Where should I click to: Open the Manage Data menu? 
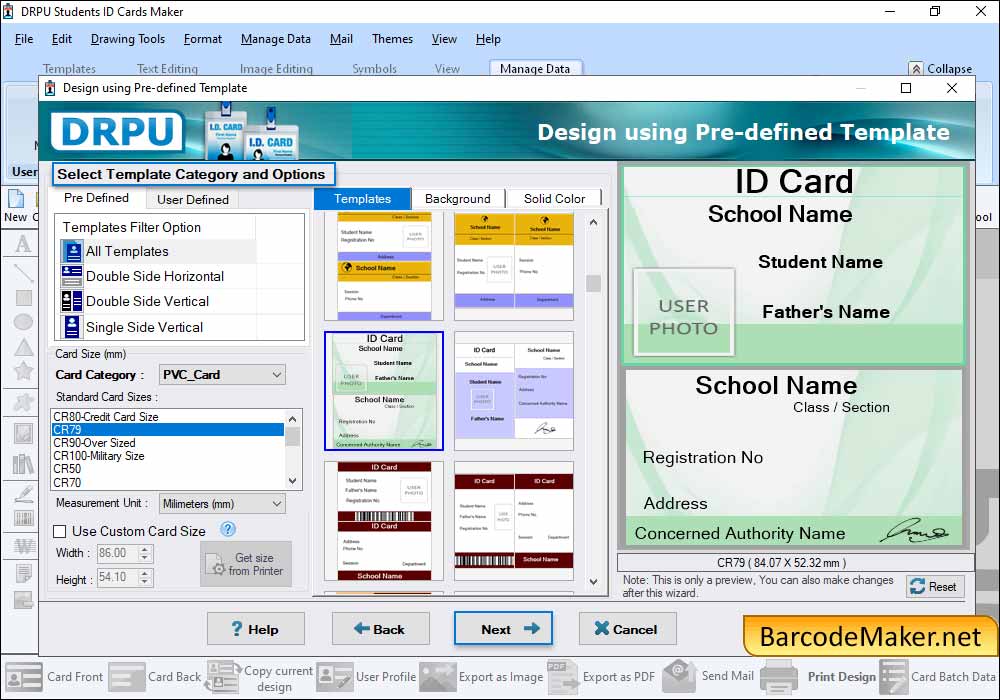[276, 39]
